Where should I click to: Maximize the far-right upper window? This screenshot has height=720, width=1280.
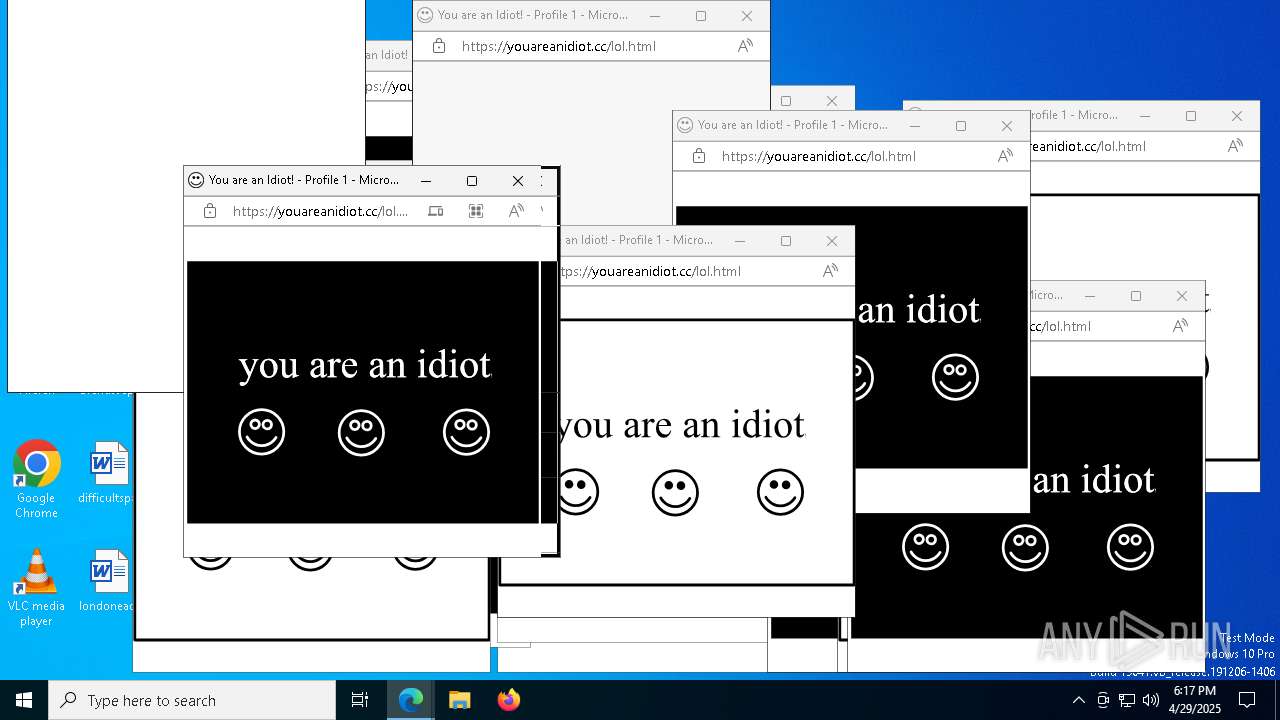tap(1191, 116)
